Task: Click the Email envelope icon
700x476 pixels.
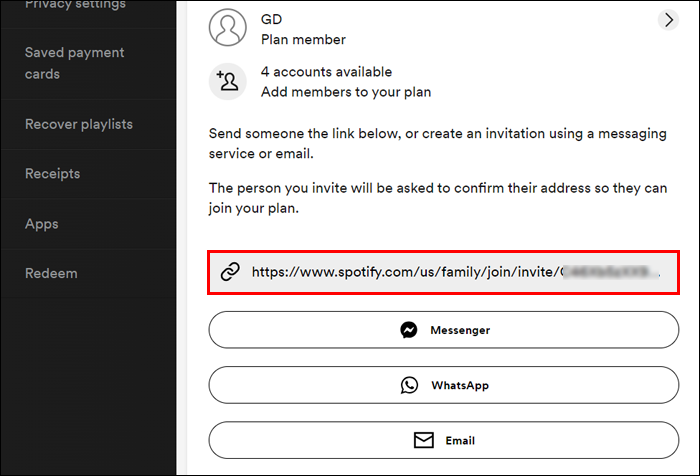Action: [424, 440]
